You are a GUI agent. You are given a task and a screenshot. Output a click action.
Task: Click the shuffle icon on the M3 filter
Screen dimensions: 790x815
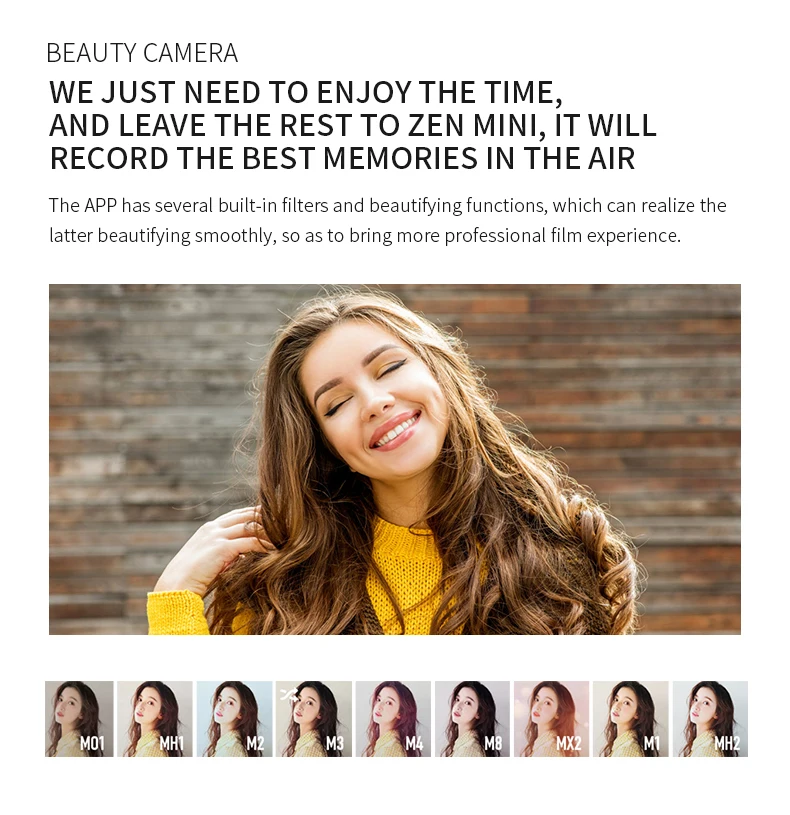point(289,694)
